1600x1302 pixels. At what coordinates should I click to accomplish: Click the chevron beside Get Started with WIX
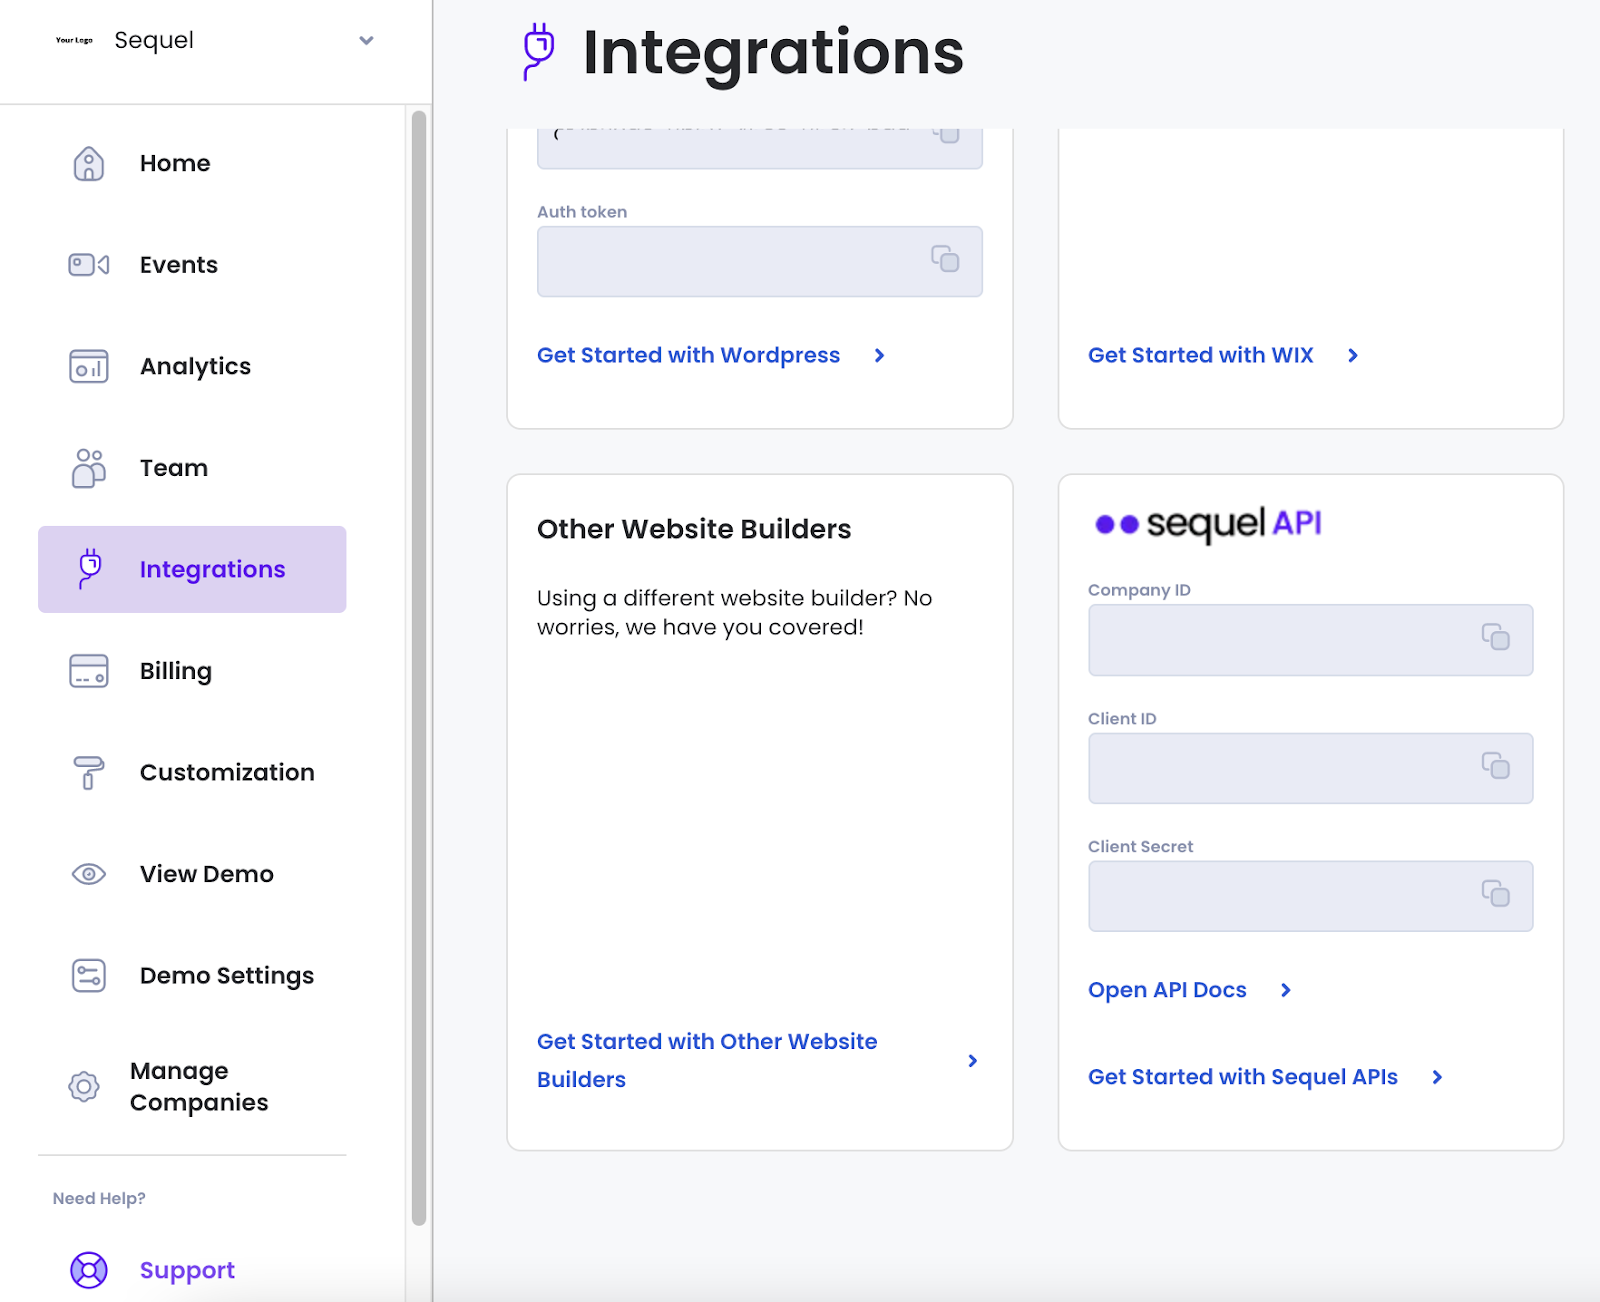pyautogui.click(x=1353, y=356)
